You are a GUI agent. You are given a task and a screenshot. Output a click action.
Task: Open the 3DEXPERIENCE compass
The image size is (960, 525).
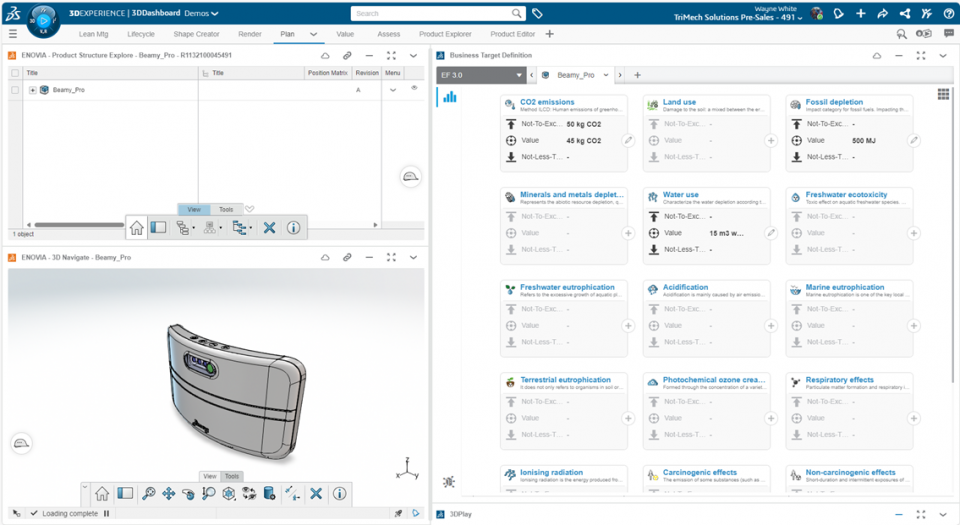pyautogui.click(x=43, y=20)
